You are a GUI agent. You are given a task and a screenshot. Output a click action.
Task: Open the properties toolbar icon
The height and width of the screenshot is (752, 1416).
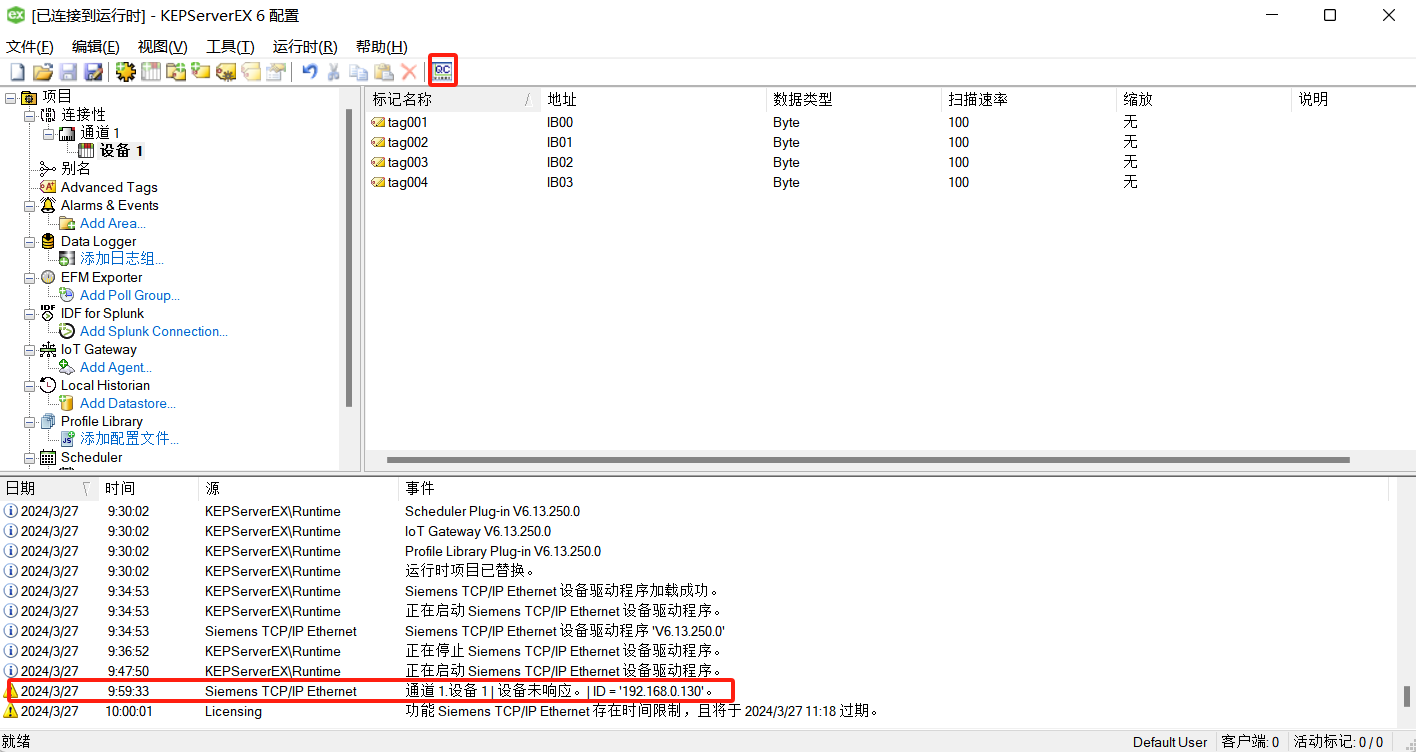click(276, 72)
